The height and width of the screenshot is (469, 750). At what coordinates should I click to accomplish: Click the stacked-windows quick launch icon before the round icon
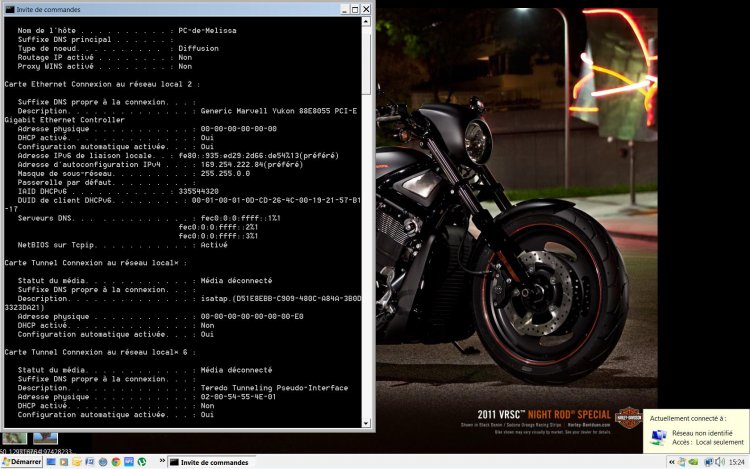point(89,462)
